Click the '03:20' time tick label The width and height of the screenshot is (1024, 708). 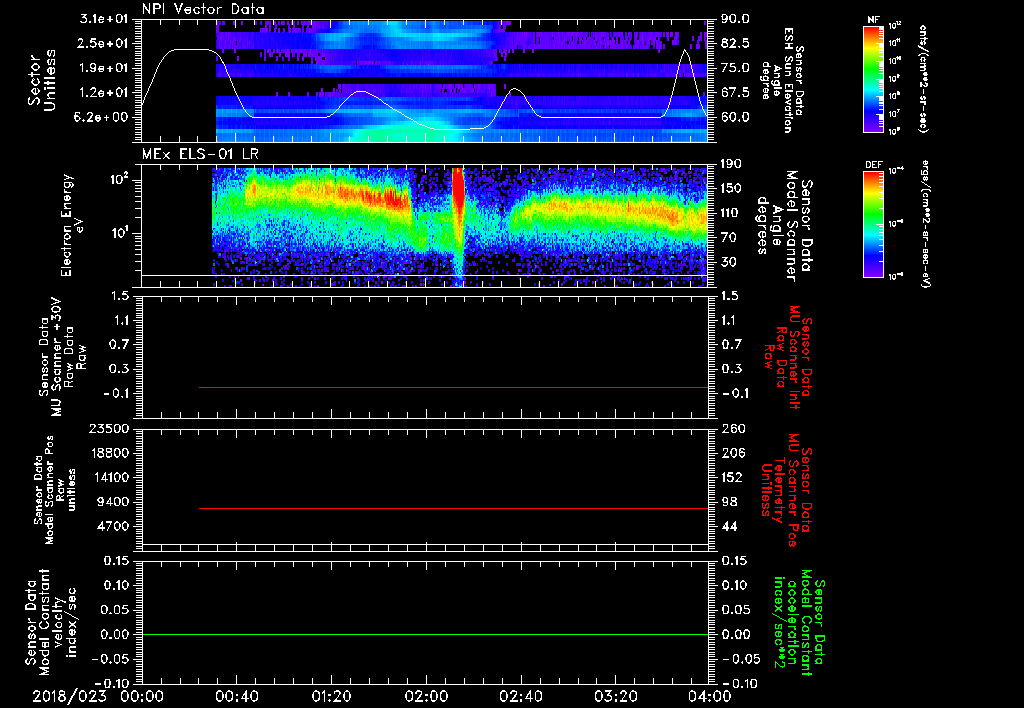(615, 696)
